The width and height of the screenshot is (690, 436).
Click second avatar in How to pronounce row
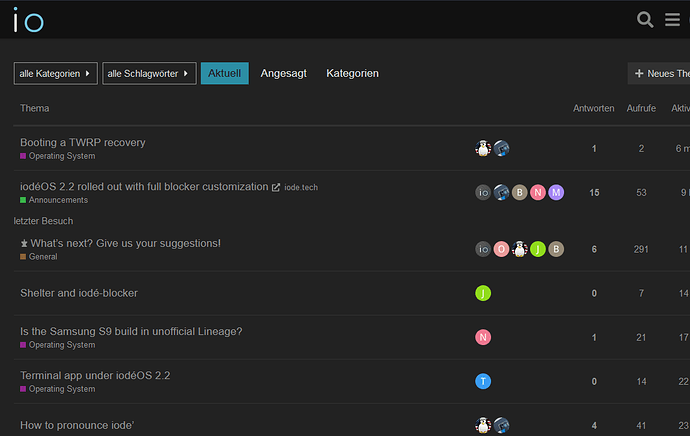pos(501,425)
